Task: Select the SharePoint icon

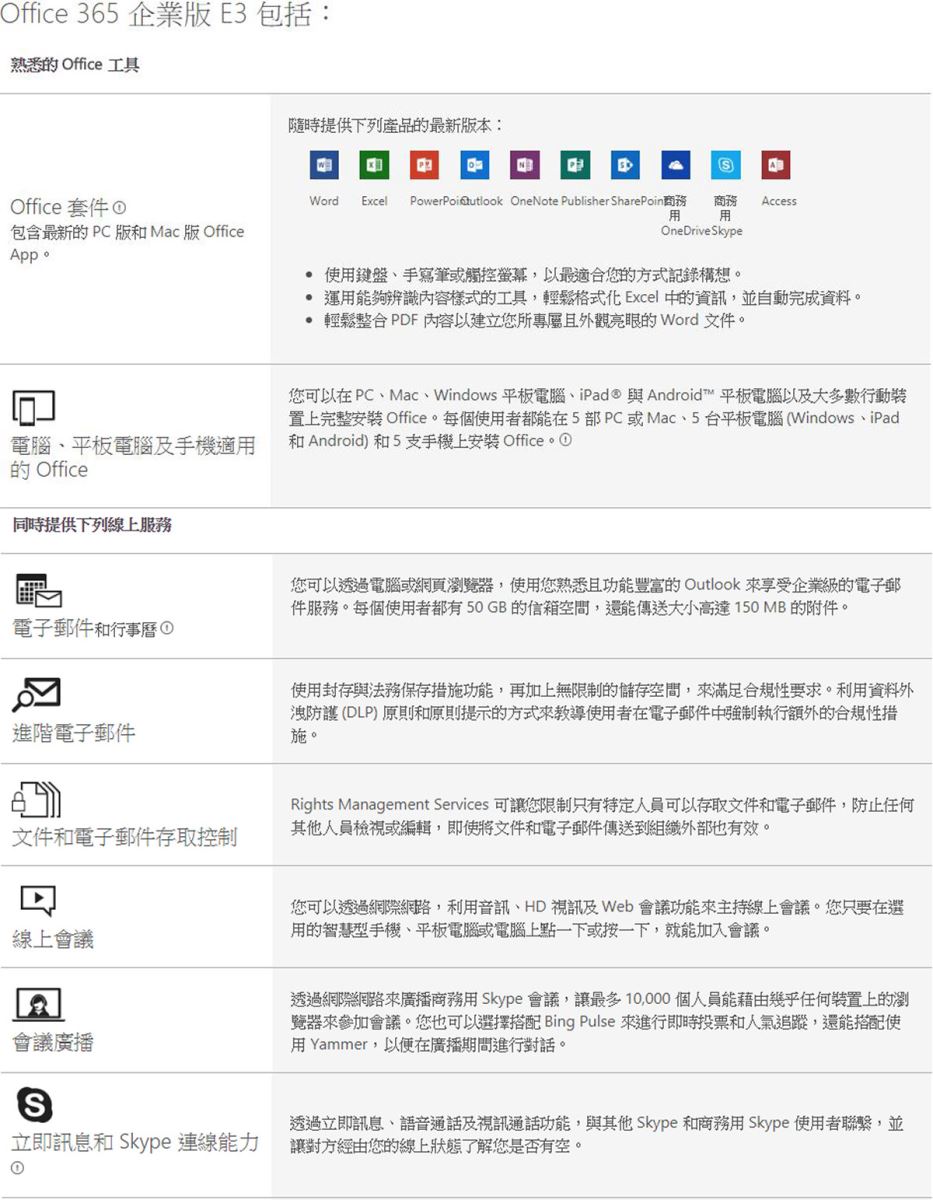Action: (625, 165)
